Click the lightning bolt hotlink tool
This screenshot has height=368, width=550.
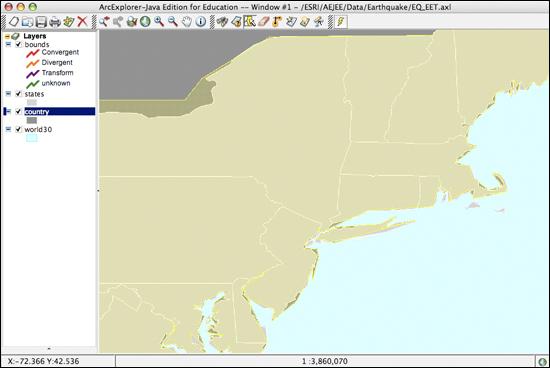click(x=340, y=22)
